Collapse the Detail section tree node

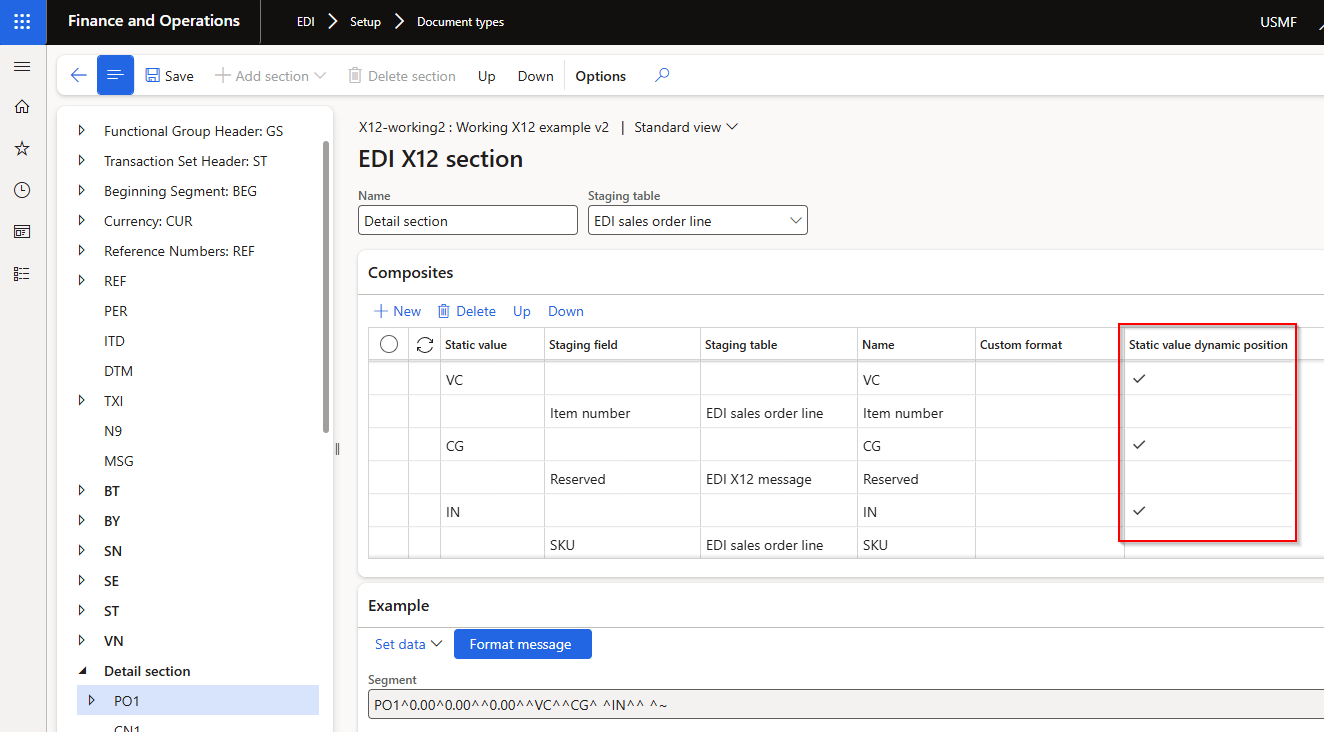81,671
